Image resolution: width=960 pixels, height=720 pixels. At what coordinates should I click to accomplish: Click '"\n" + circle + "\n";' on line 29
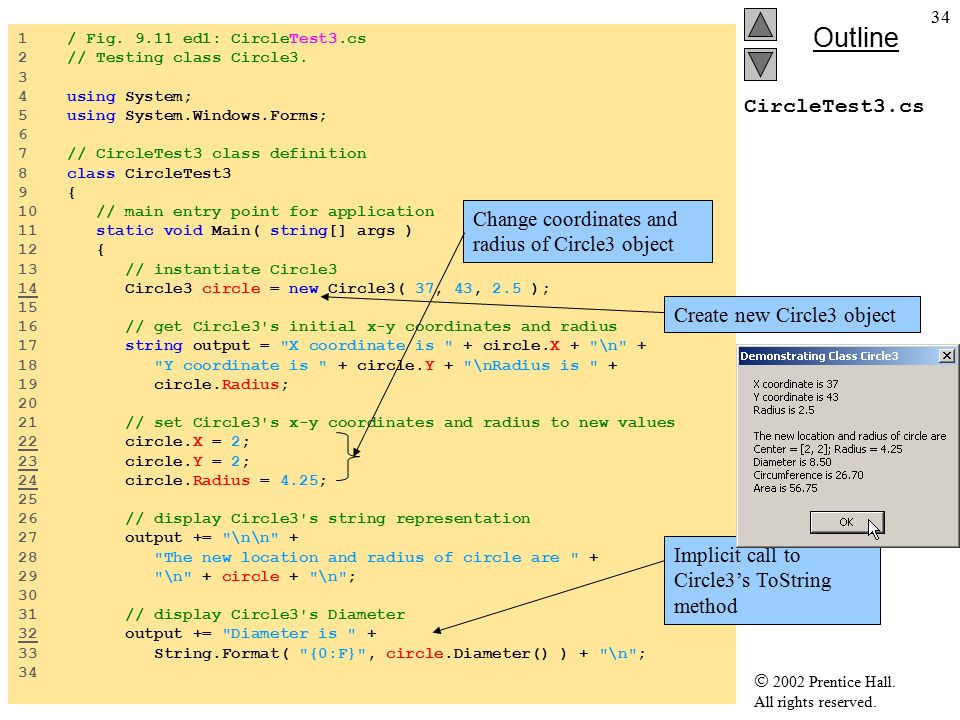(x=255, y=576)
